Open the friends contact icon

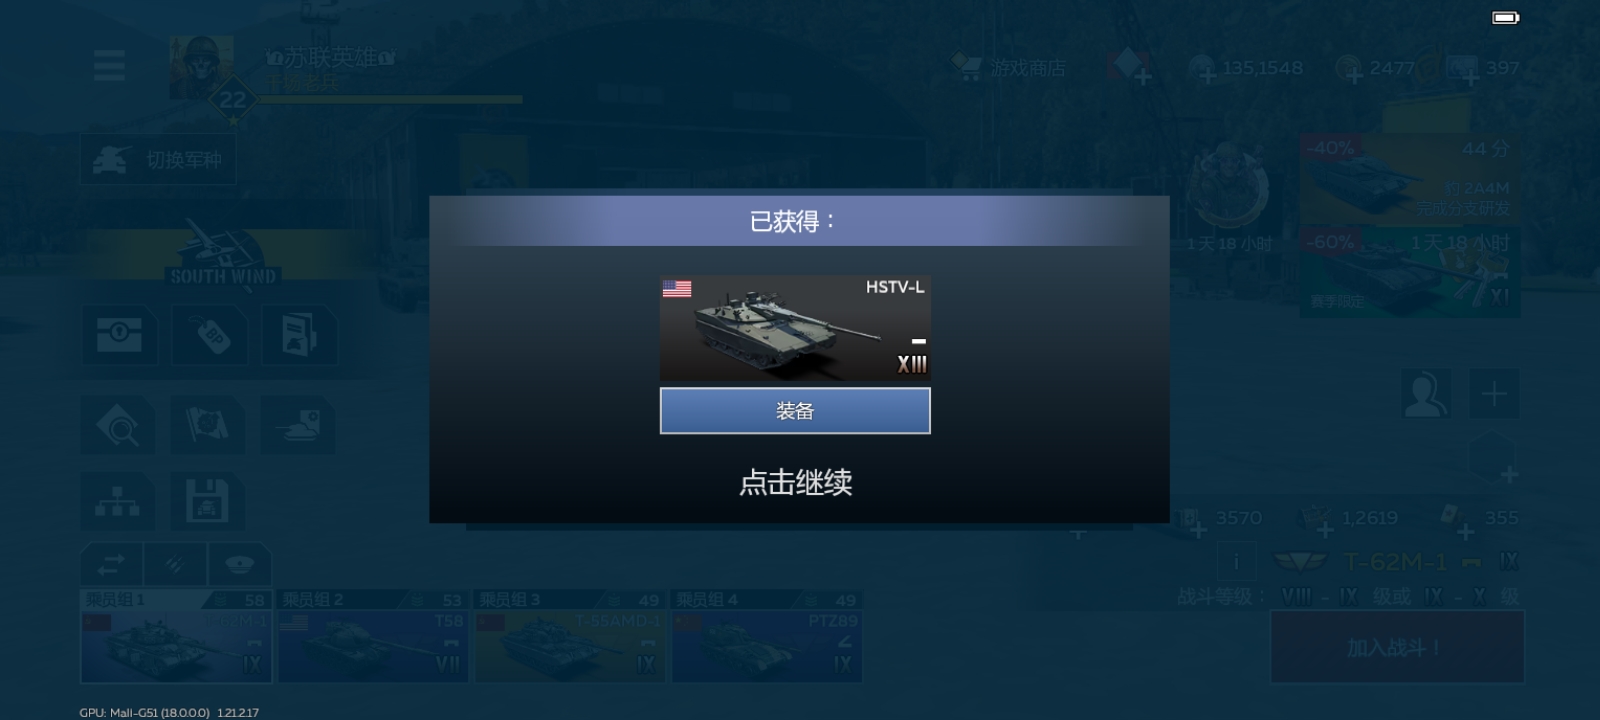tap(1427, 393)
